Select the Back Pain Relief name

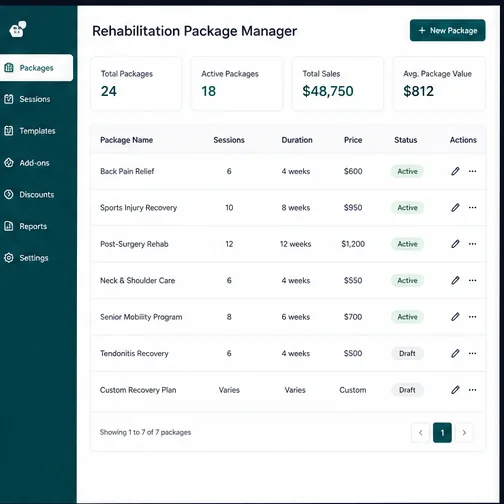127,171
